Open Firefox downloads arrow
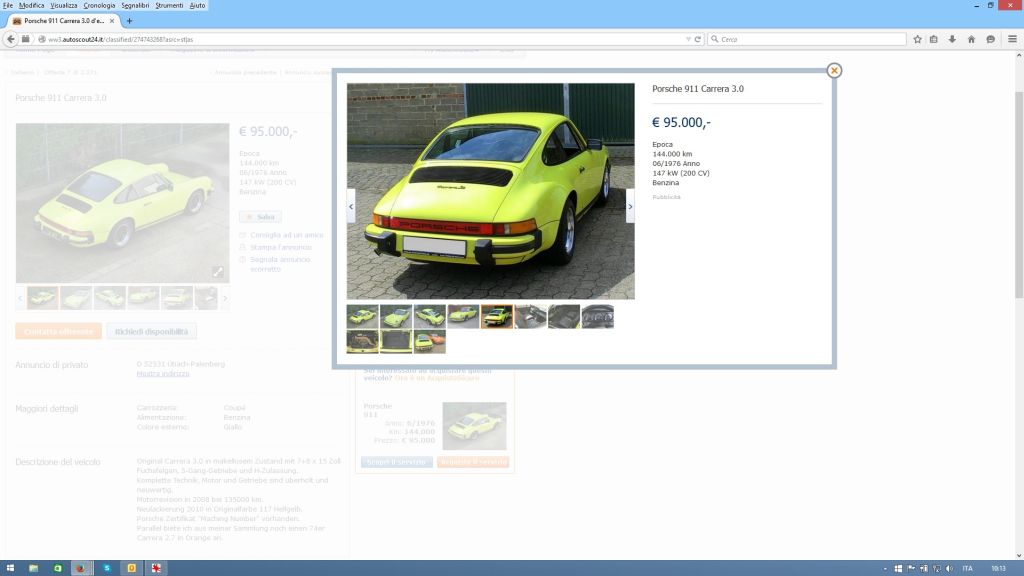Screen dimensions: 1024x576 pos(952,39)
